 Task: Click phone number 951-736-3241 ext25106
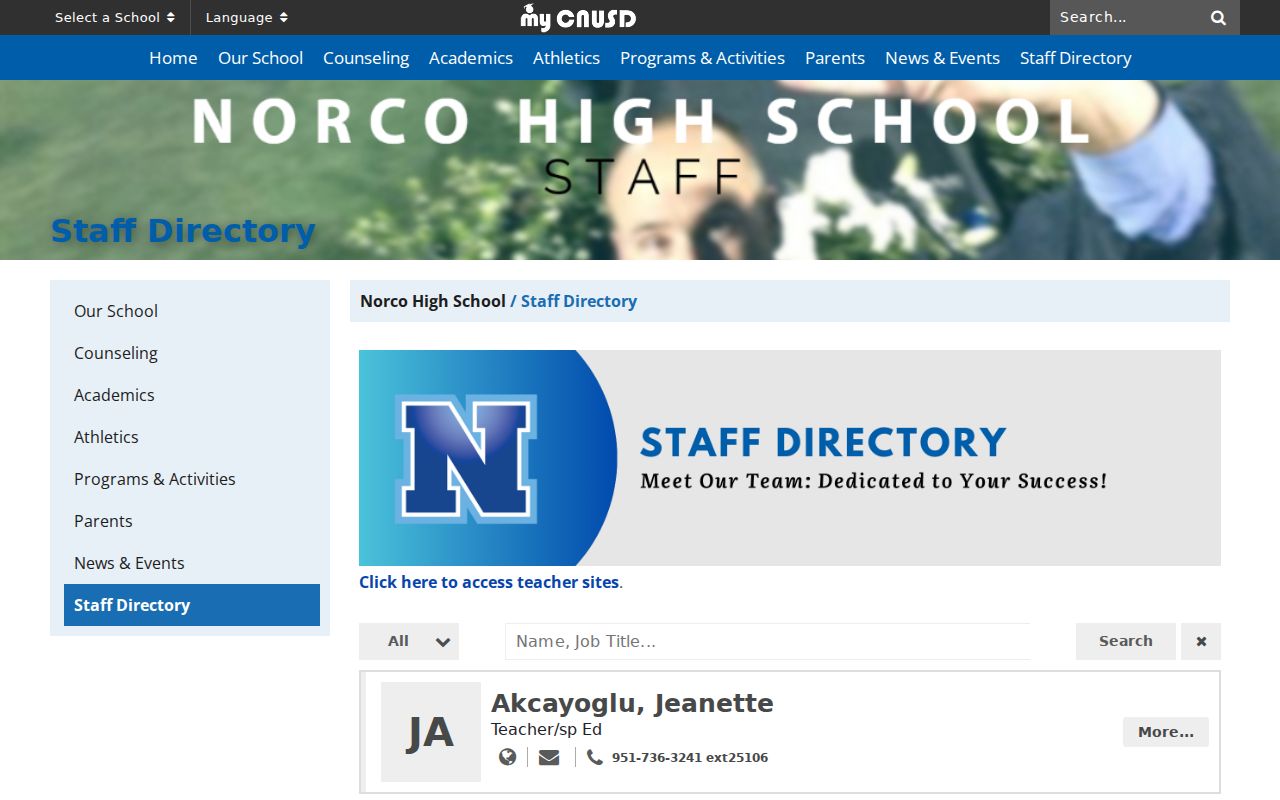click(x=690, y=757)
